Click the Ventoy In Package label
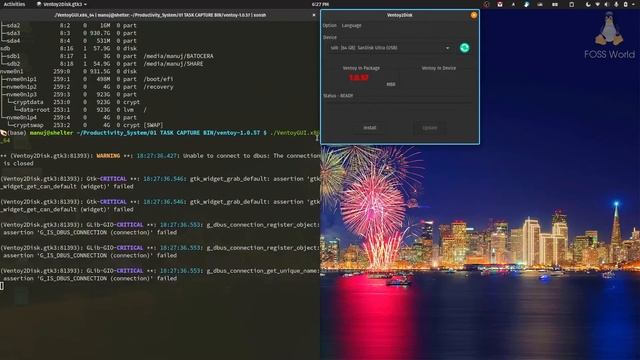This screenshot has height=360, width=640. [x=361, y=68]
